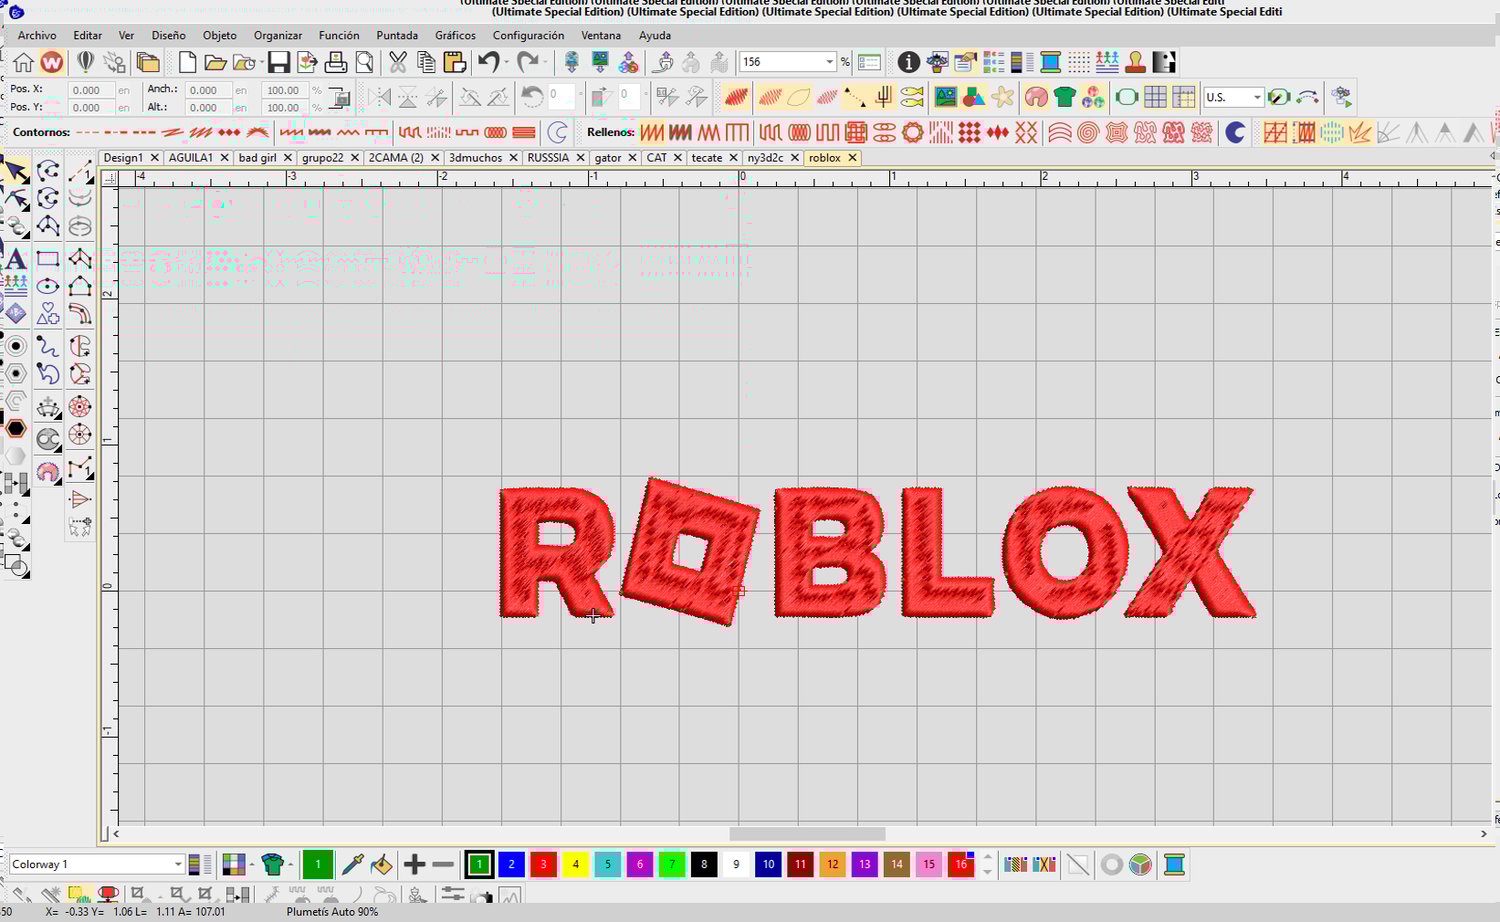The width and height of the screenshot is (1500, 922).
Task: Switch to the AGUILA1 design tab
Action: 190,158
